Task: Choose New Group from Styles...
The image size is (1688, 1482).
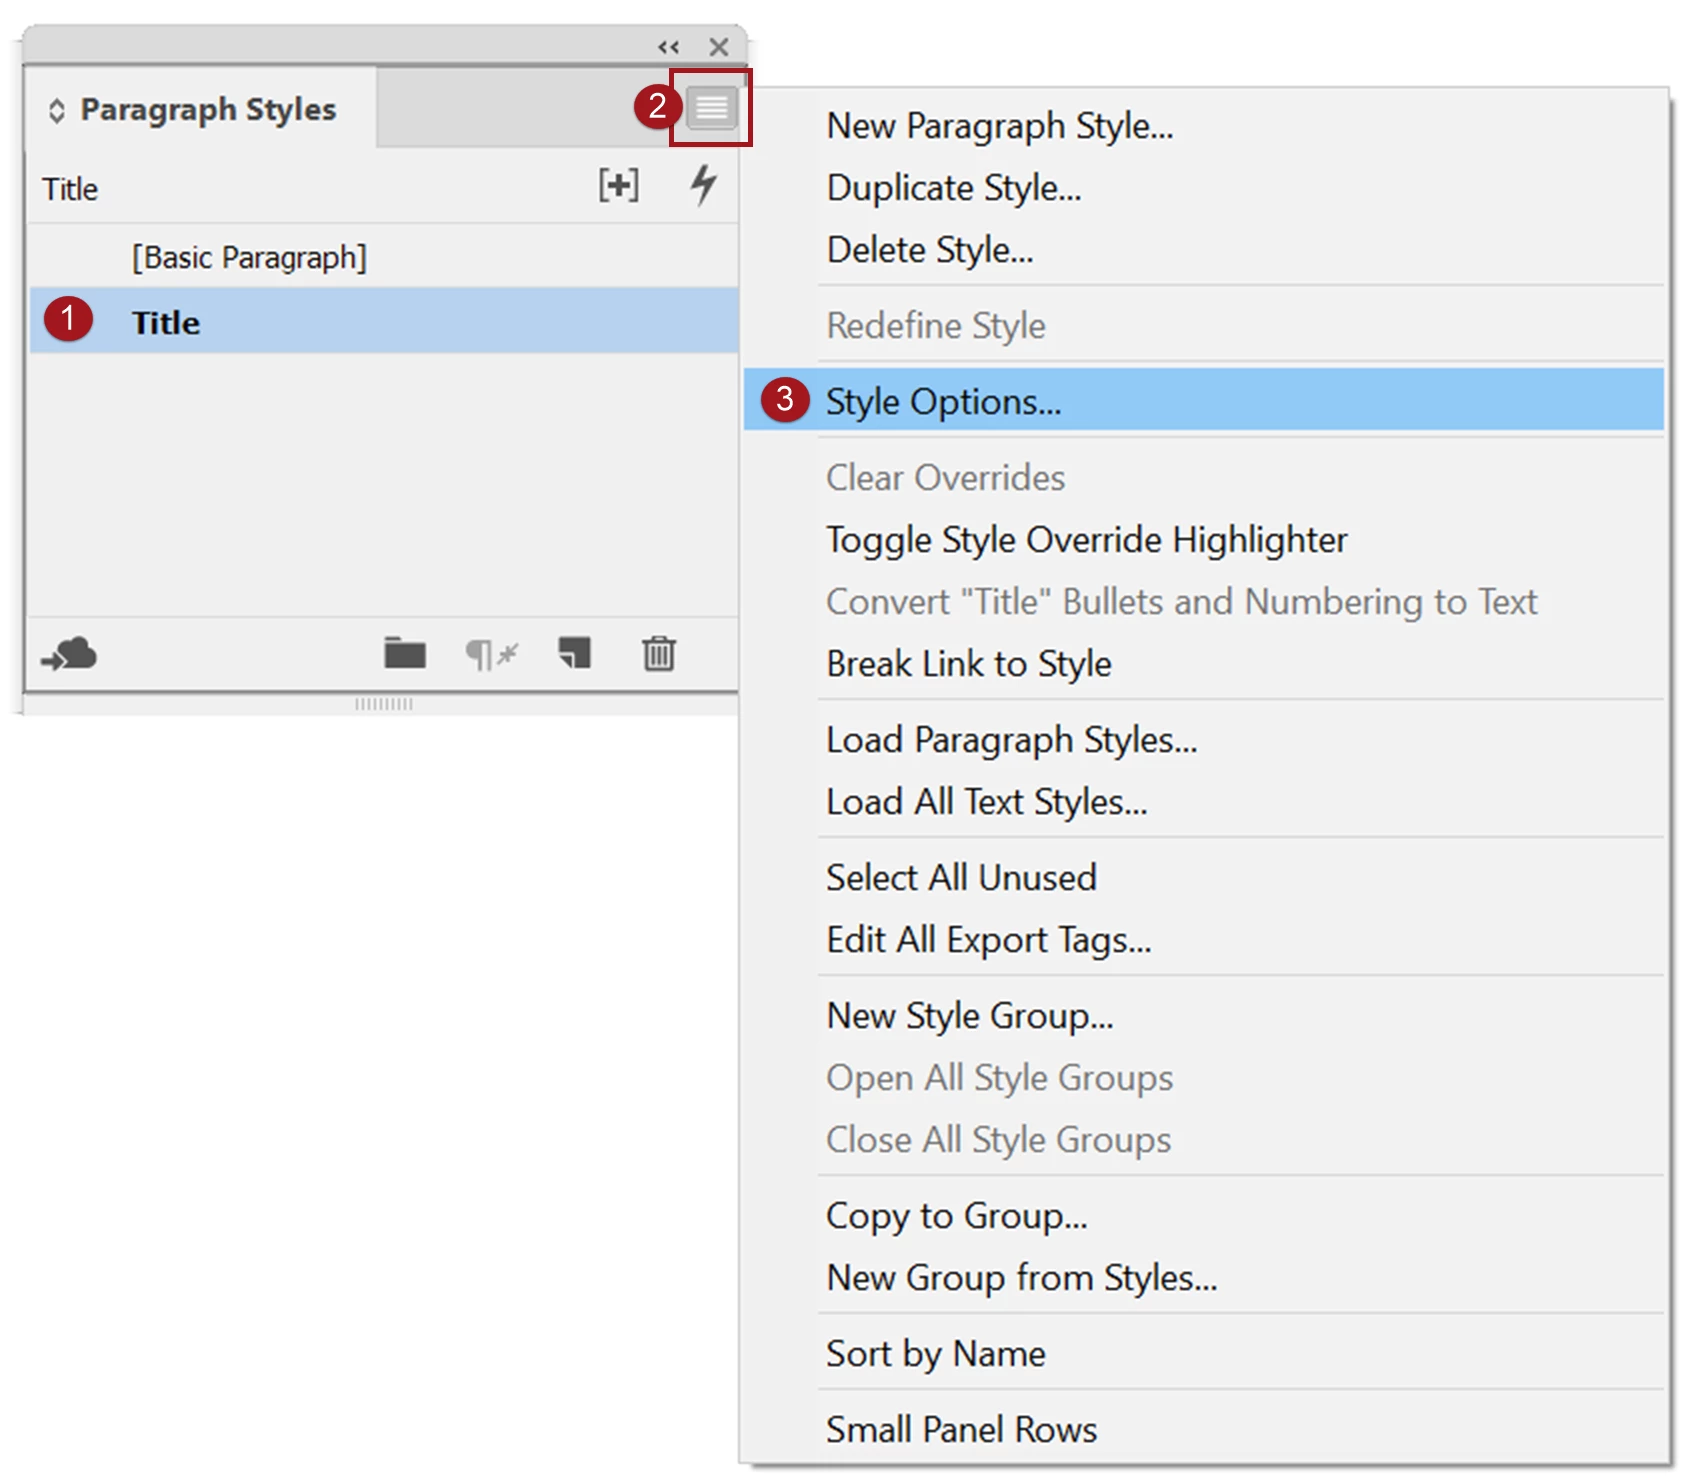Action: pos(1204,1278)
